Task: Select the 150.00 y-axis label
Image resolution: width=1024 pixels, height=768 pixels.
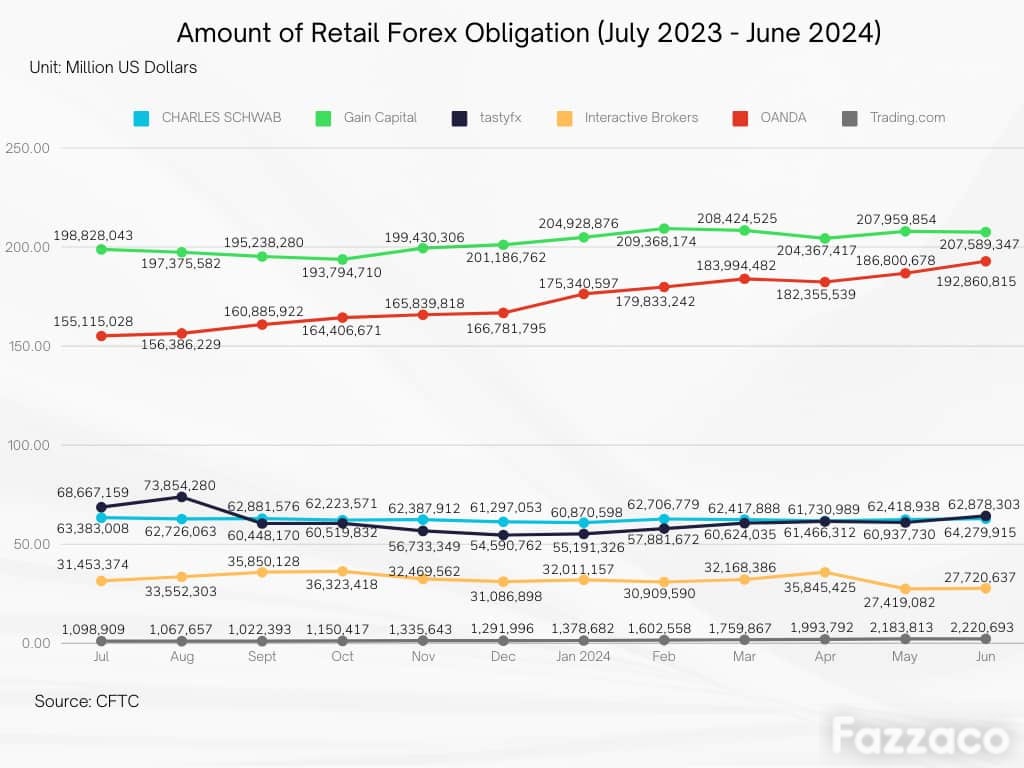Action: [x=29, y=346]
